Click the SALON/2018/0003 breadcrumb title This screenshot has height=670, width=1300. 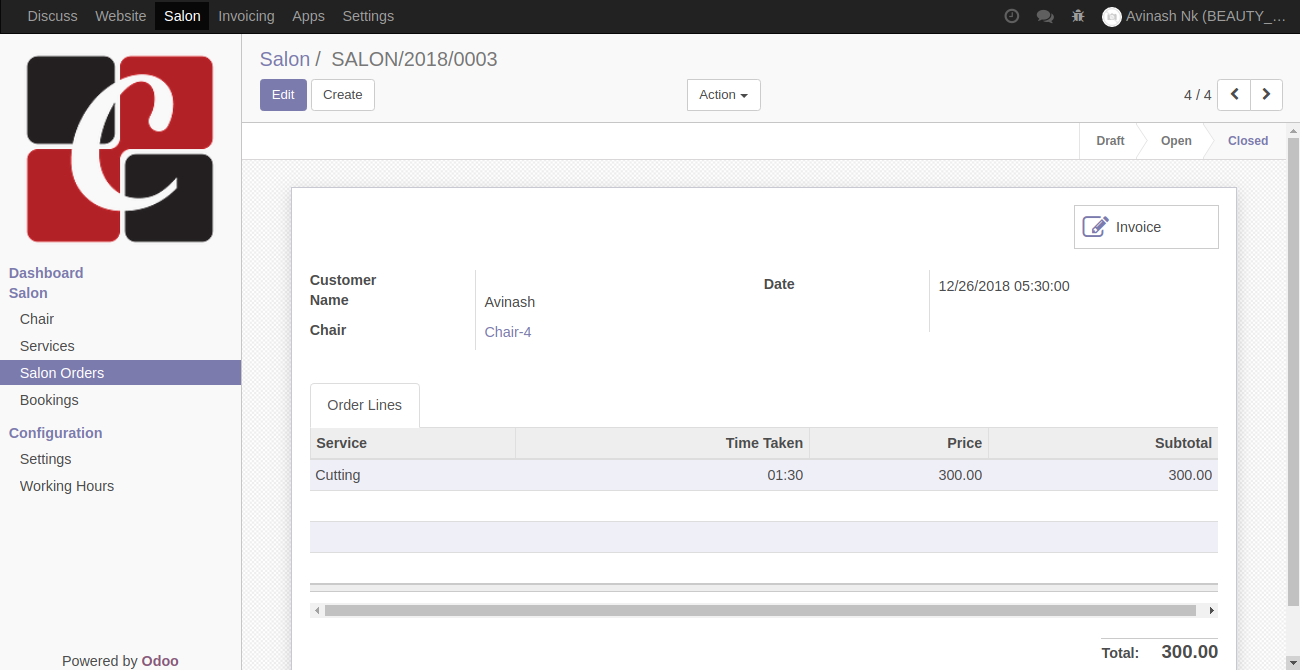click(x=414, y=59)
